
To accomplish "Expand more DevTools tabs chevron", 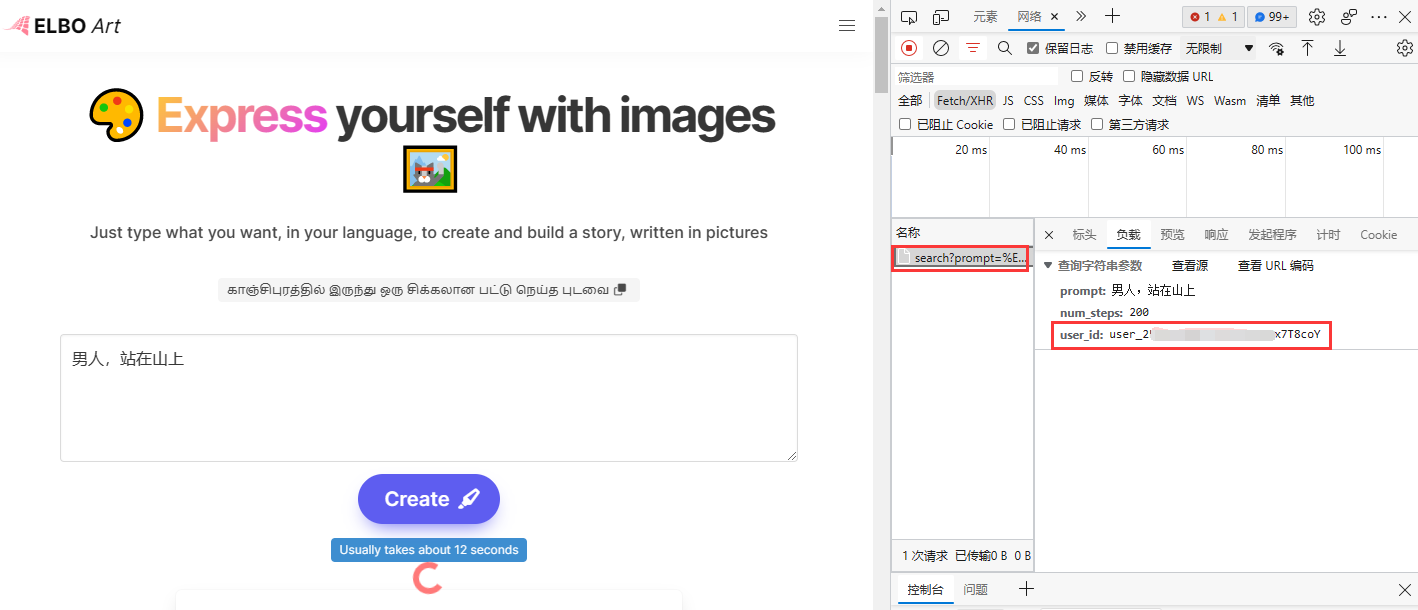I will 1081,16.
